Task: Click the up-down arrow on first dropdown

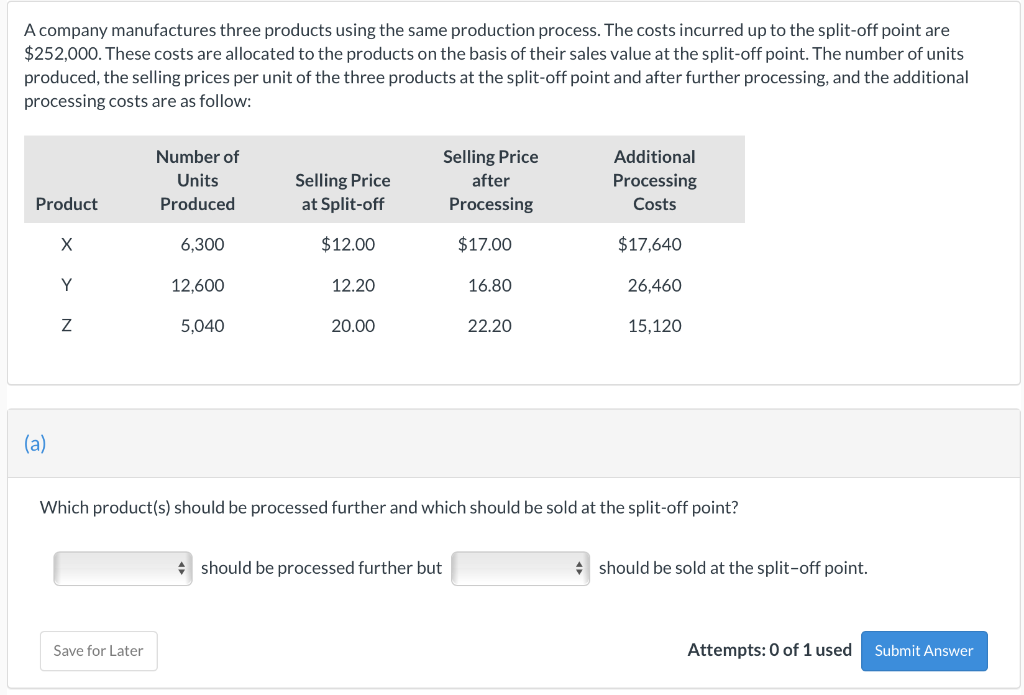Action: (x=184, y=568)
